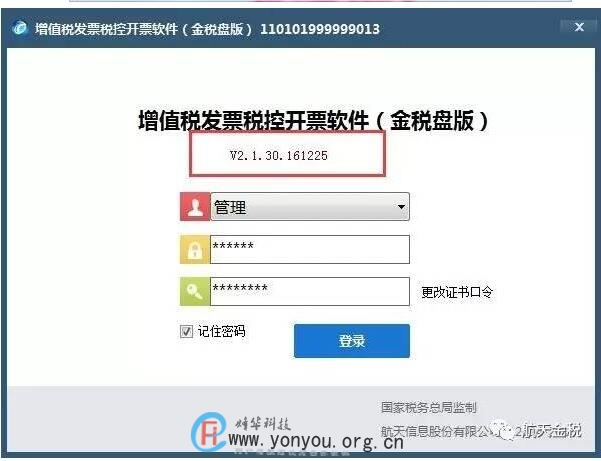
Task: Click the 航天信息股份有限公司 footer text
Action: [437, 432]
